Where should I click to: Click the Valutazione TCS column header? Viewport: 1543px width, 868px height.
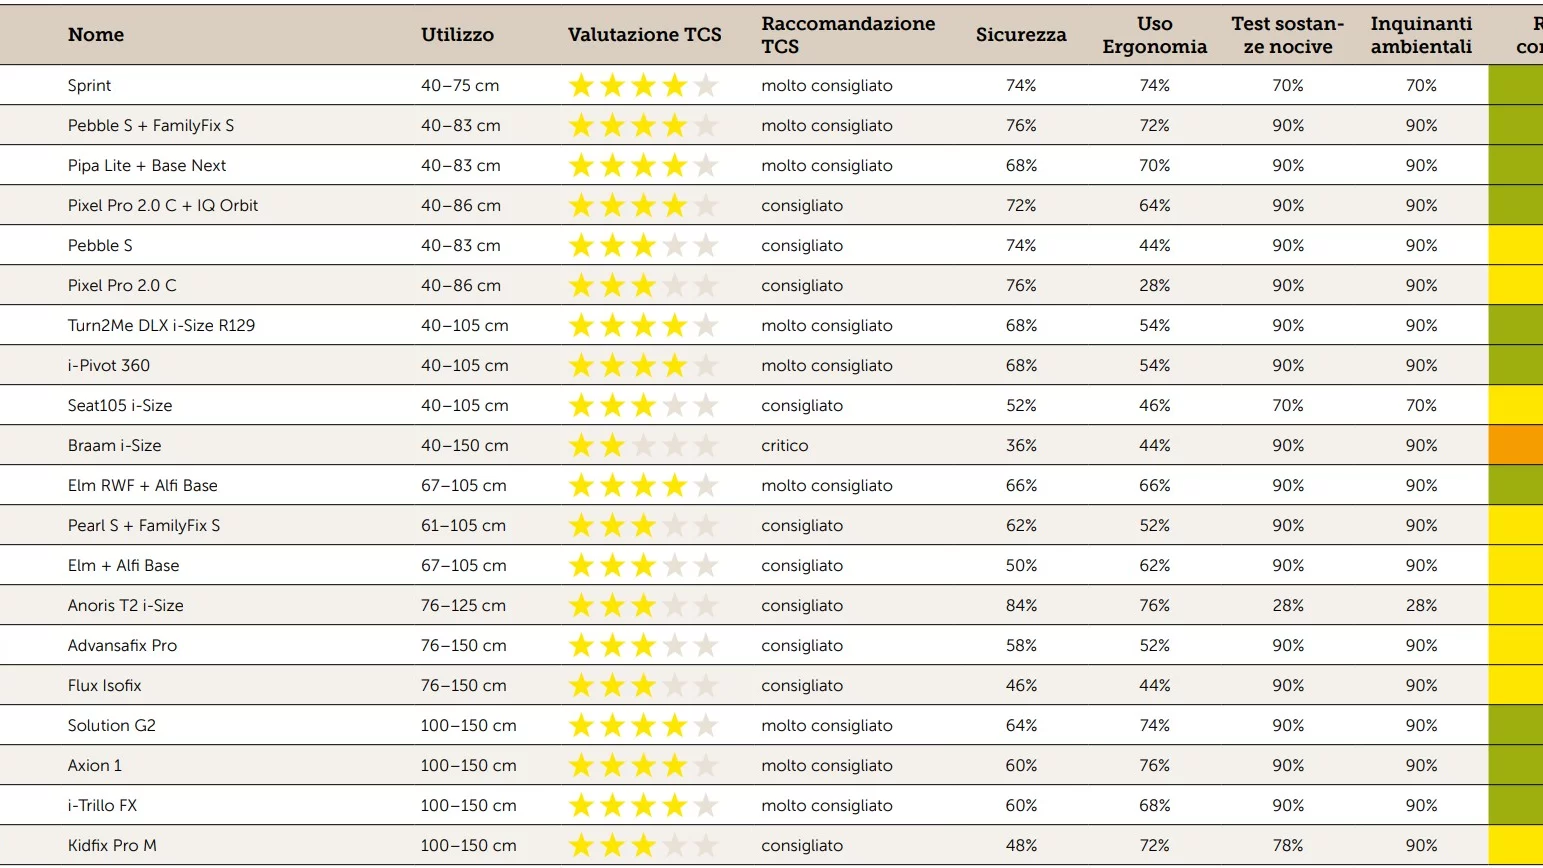coord(644,35)
